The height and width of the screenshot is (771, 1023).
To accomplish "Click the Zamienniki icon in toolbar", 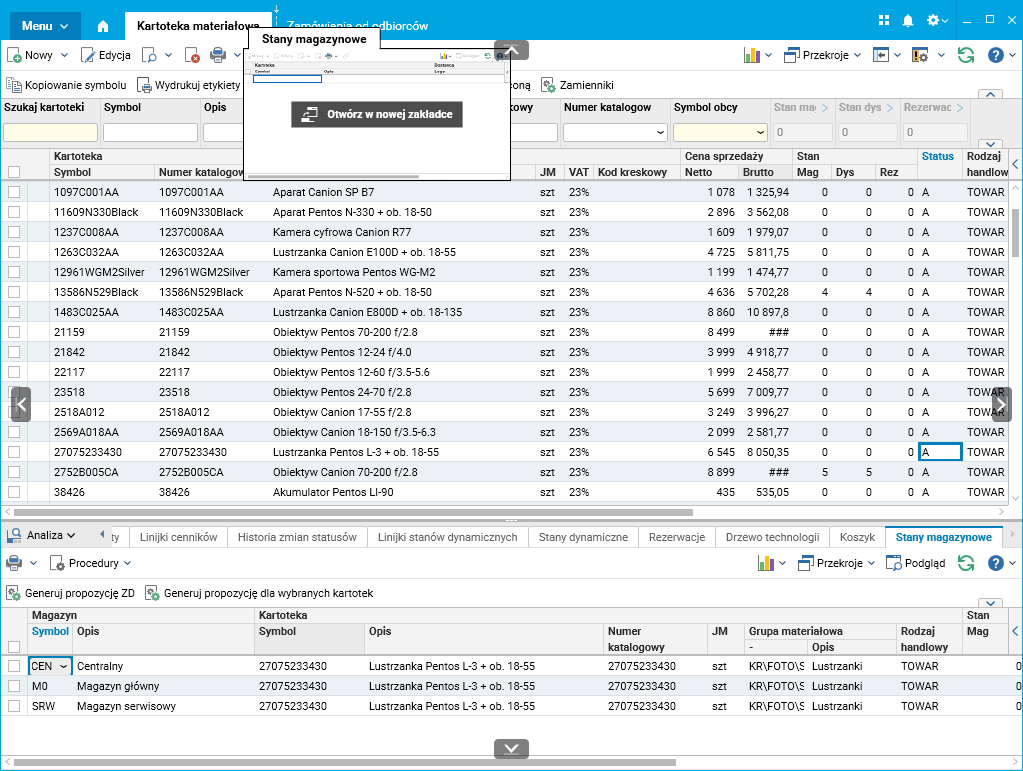I will point(548,86).
